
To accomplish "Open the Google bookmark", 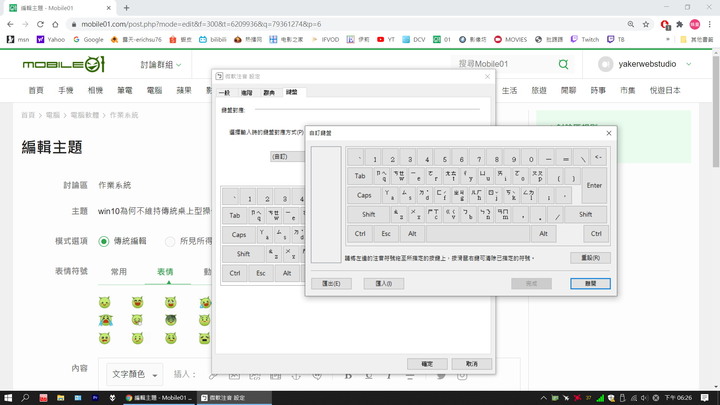I will 88,39.
